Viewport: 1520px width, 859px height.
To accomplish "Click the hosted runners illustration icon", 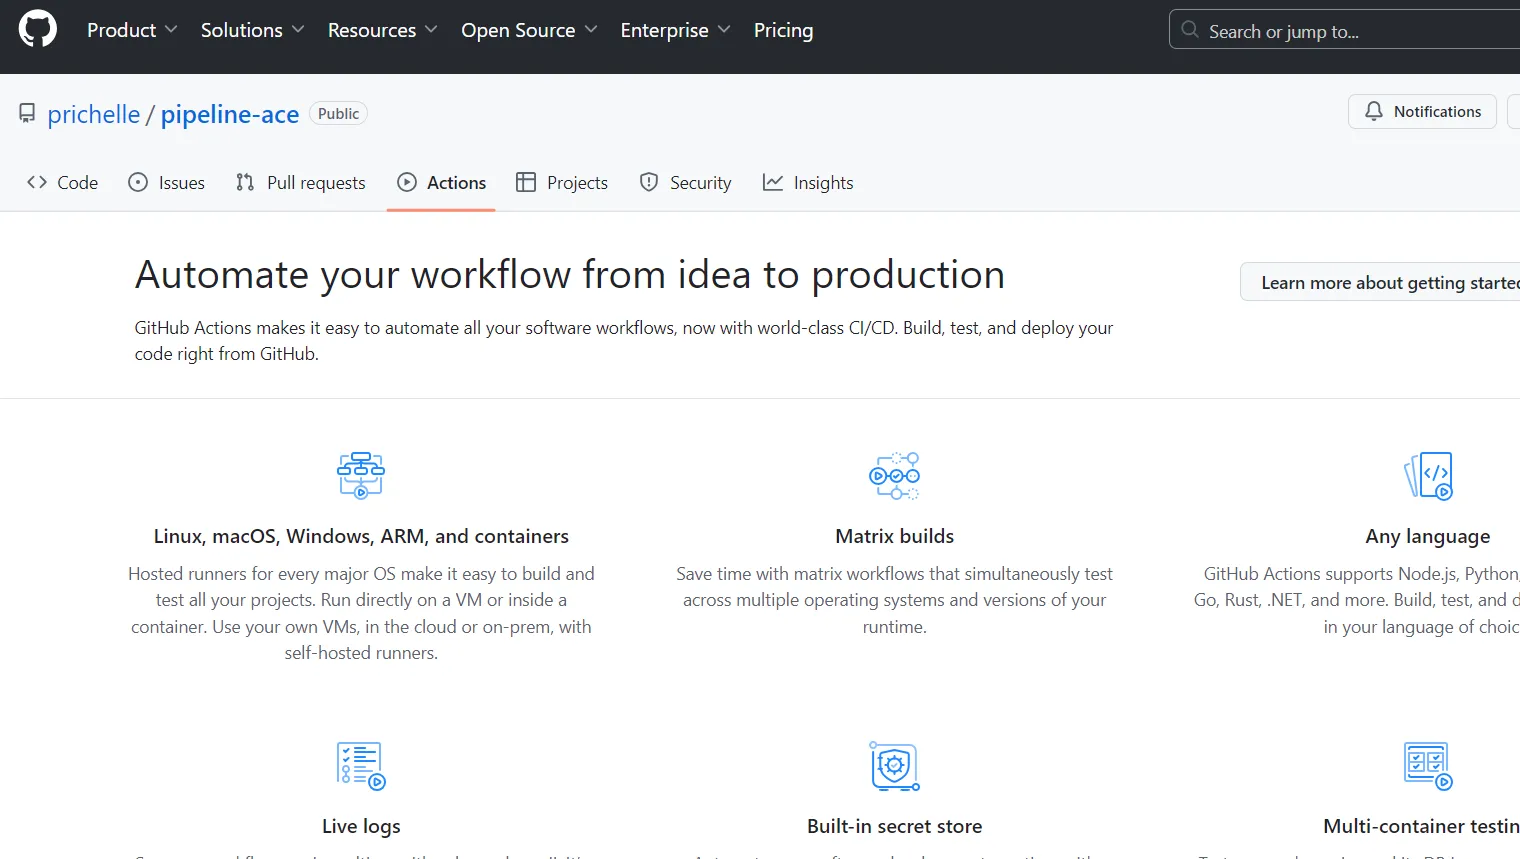I will (x=361, y=475).
